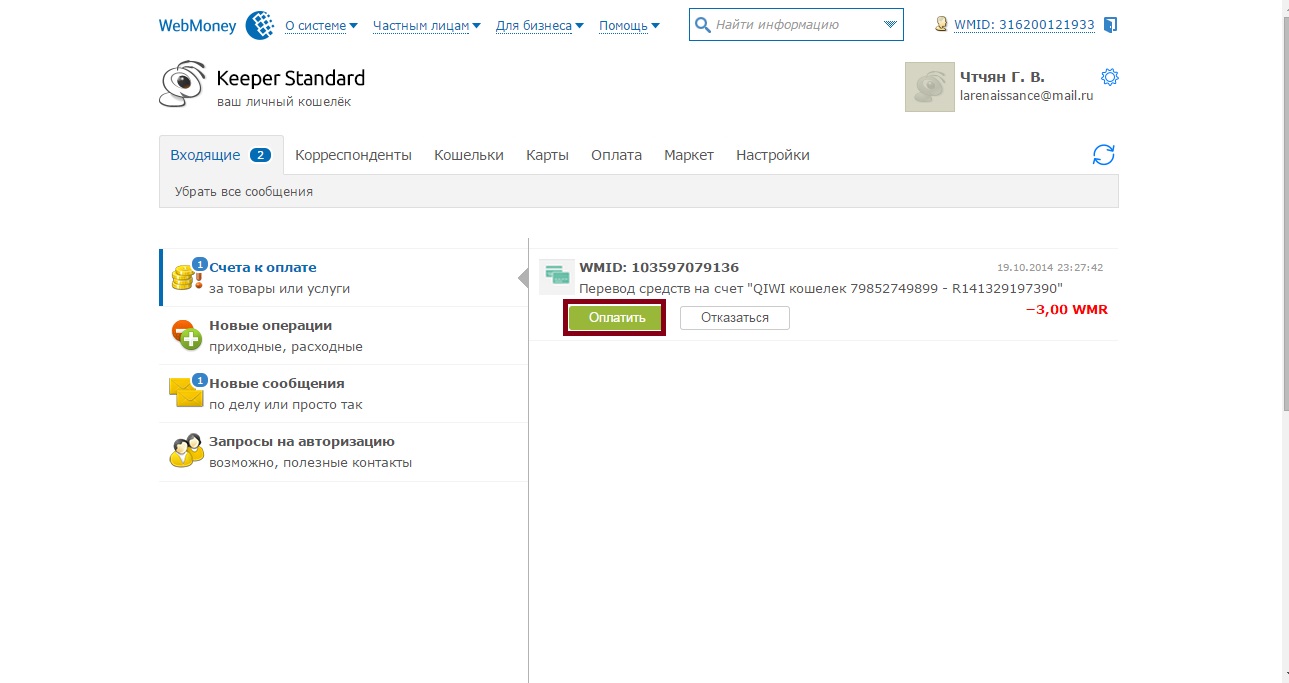The image size is (1289, 683).
Task: Expand the 'Помощь' dropdown menu
Action: 629,26
